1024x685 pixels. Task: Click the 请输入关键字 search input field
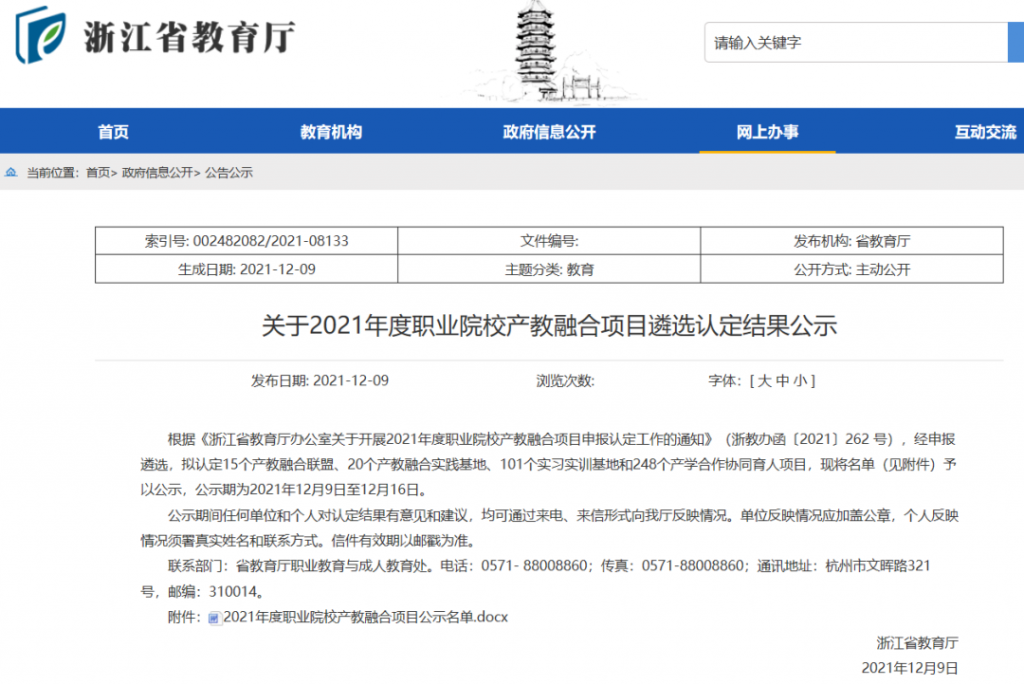coord(855,42)
